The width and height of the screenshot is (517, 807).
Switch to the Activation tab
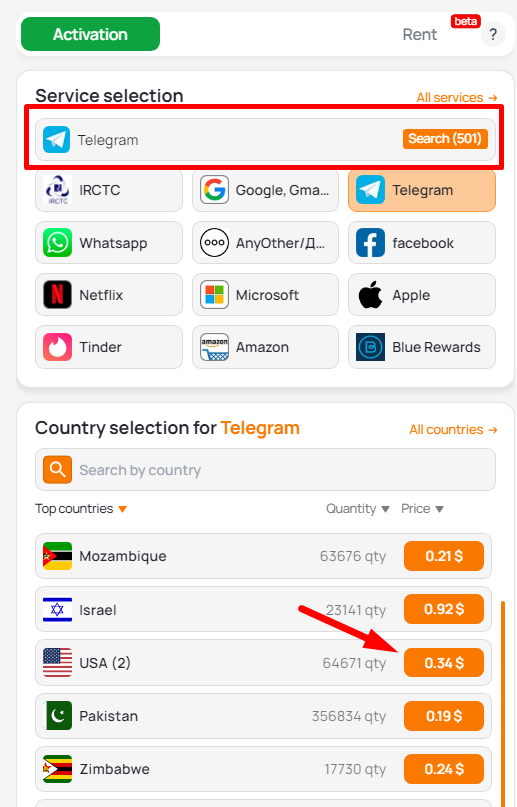[91, 34]
